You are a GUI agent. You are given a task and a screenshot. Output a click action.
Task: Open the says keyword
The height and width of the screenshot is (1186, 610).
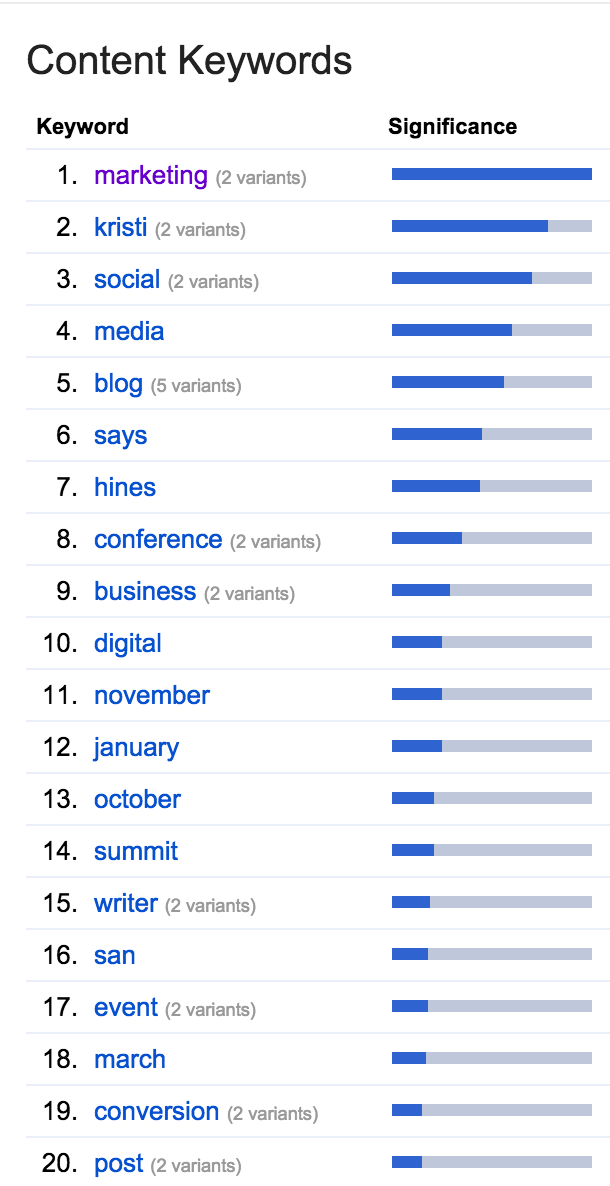click(120, 436)
